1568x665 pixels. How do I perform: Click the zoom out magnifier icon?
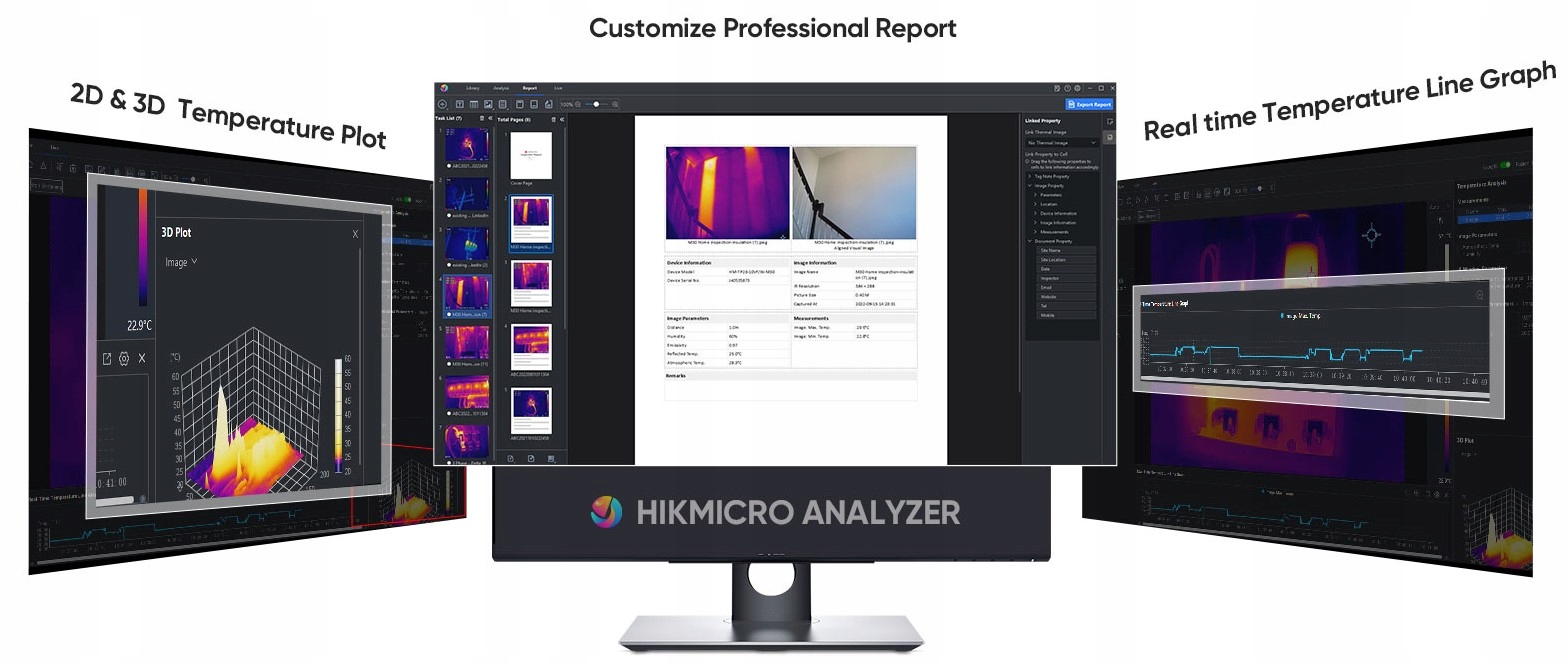(578, 104)
